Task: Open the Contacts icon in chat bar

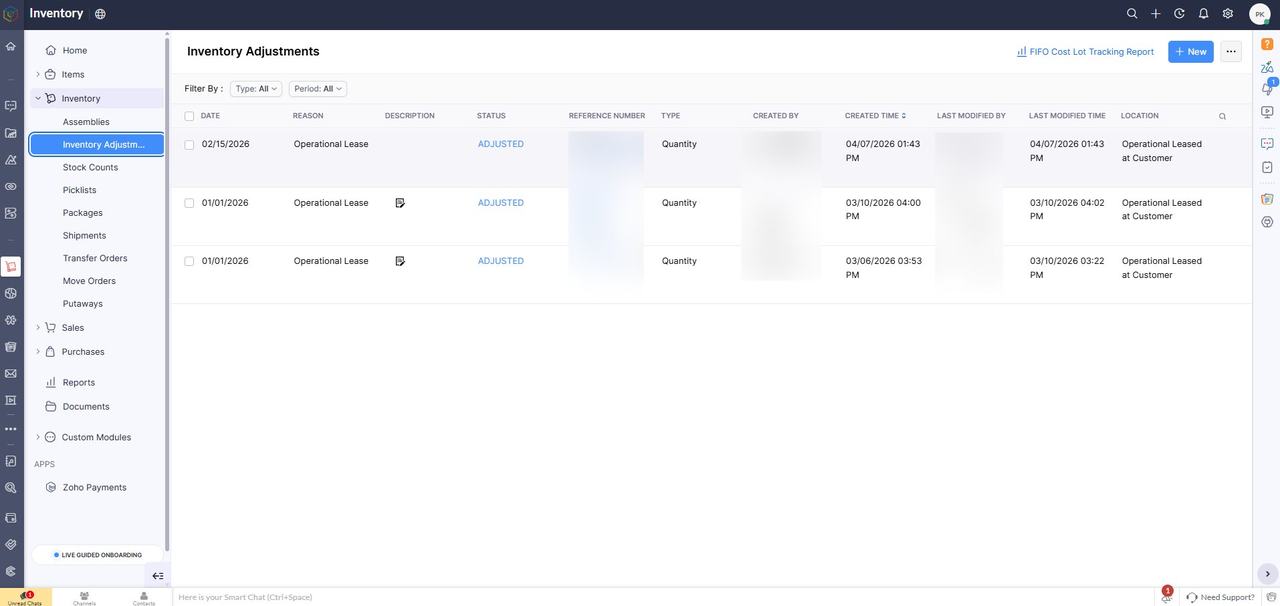Action: 144,598
